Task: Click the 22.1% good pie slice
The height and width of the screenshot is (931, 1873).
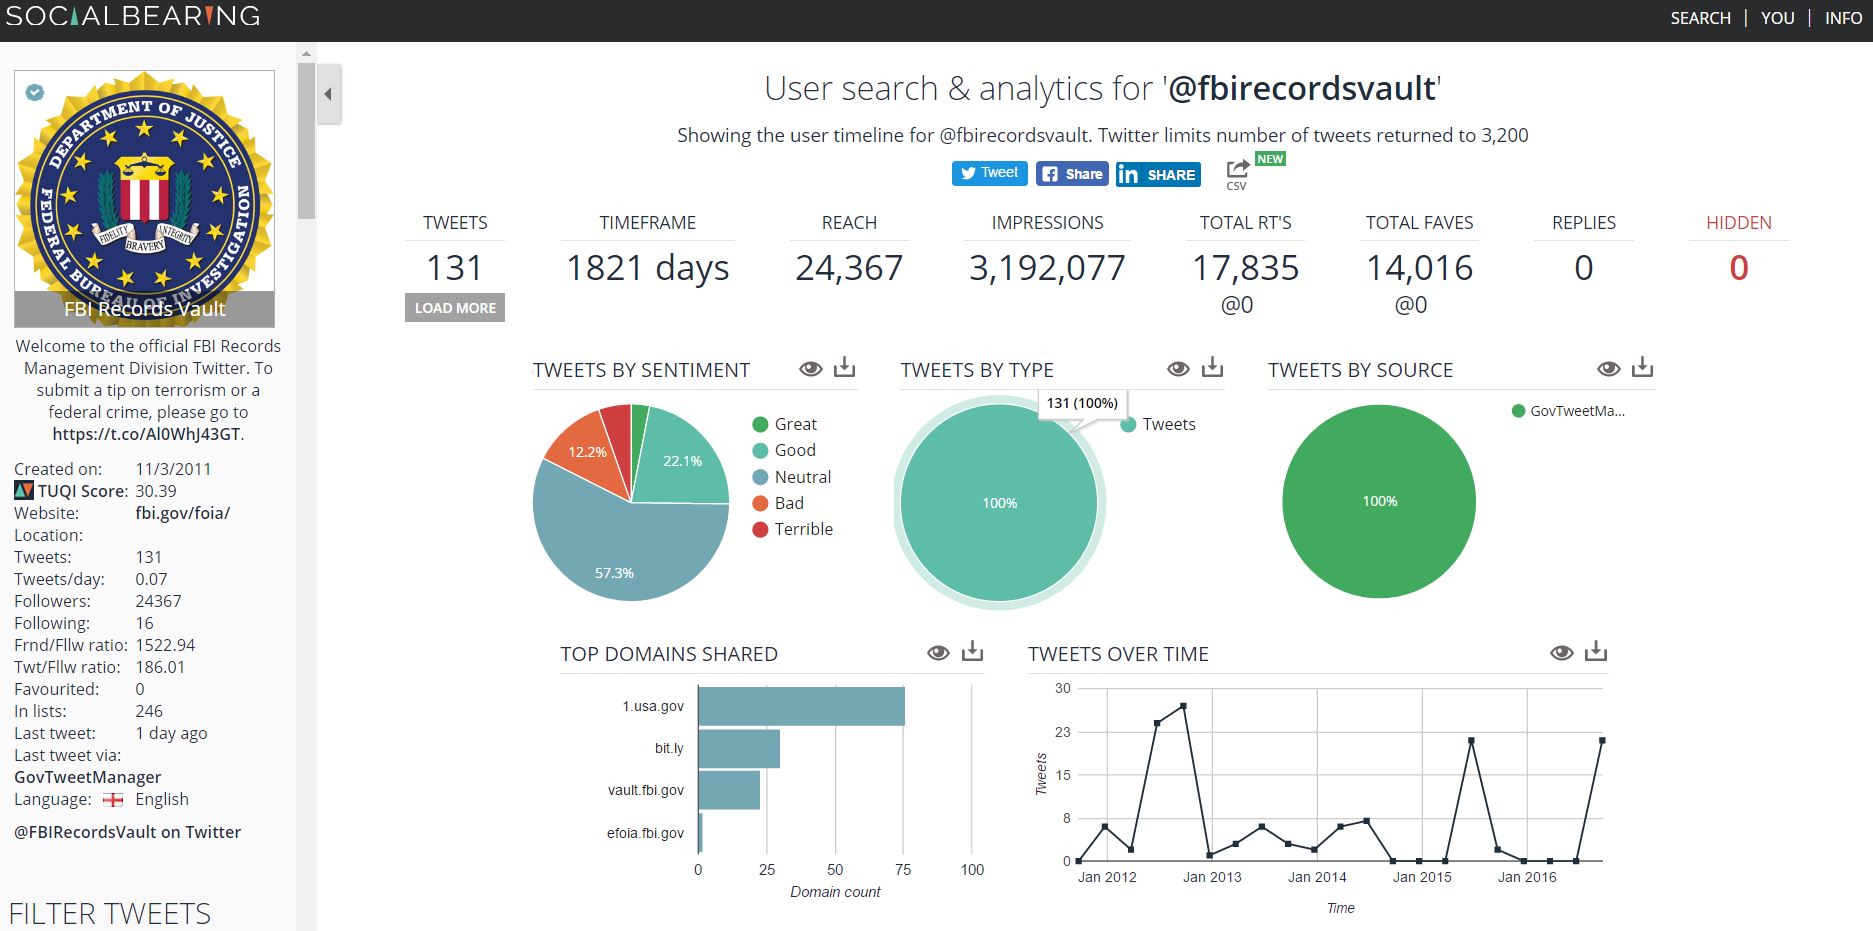Action: pyautogui.click(x=682, y=460)
